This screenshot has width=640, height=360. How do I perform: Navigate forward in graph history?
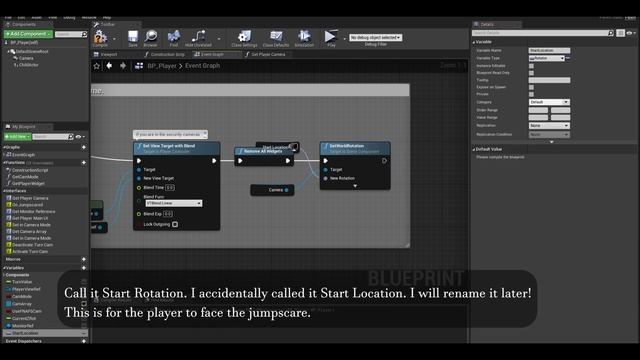tap(123, 66)
